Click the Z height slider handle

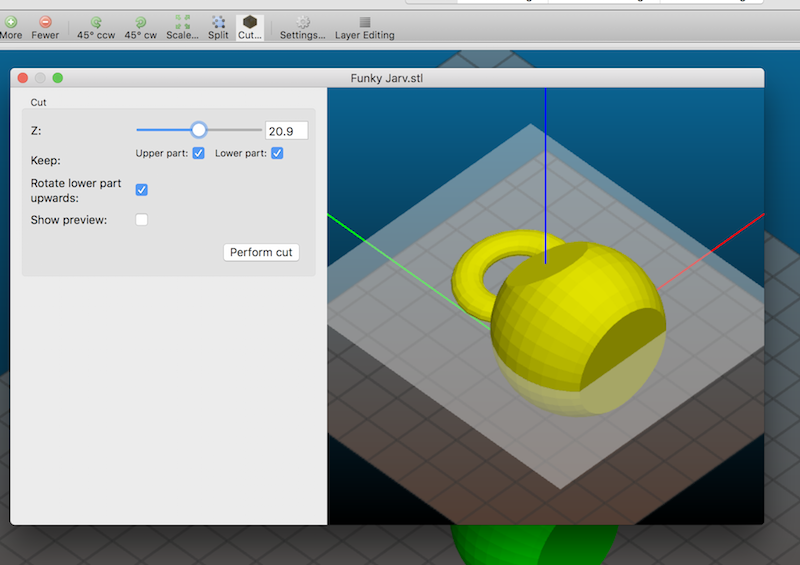pyautogui.click(x=198, y=130)
